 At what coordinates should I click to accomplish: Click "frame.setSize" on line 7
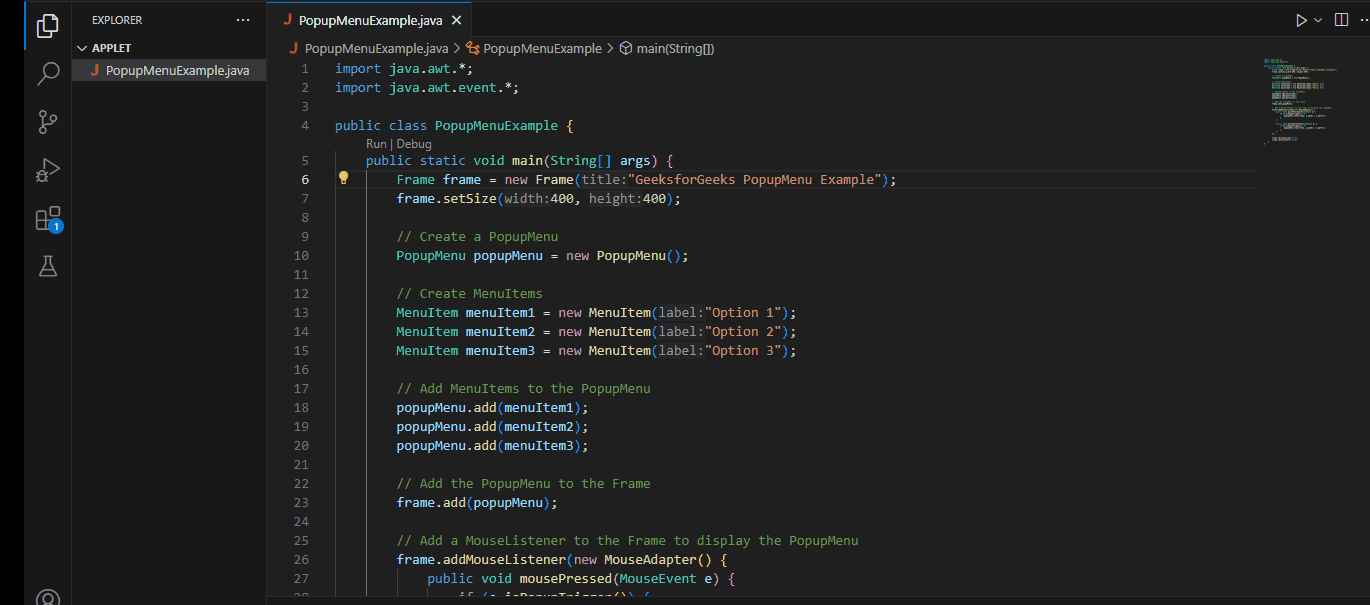[x=446, y=198]
